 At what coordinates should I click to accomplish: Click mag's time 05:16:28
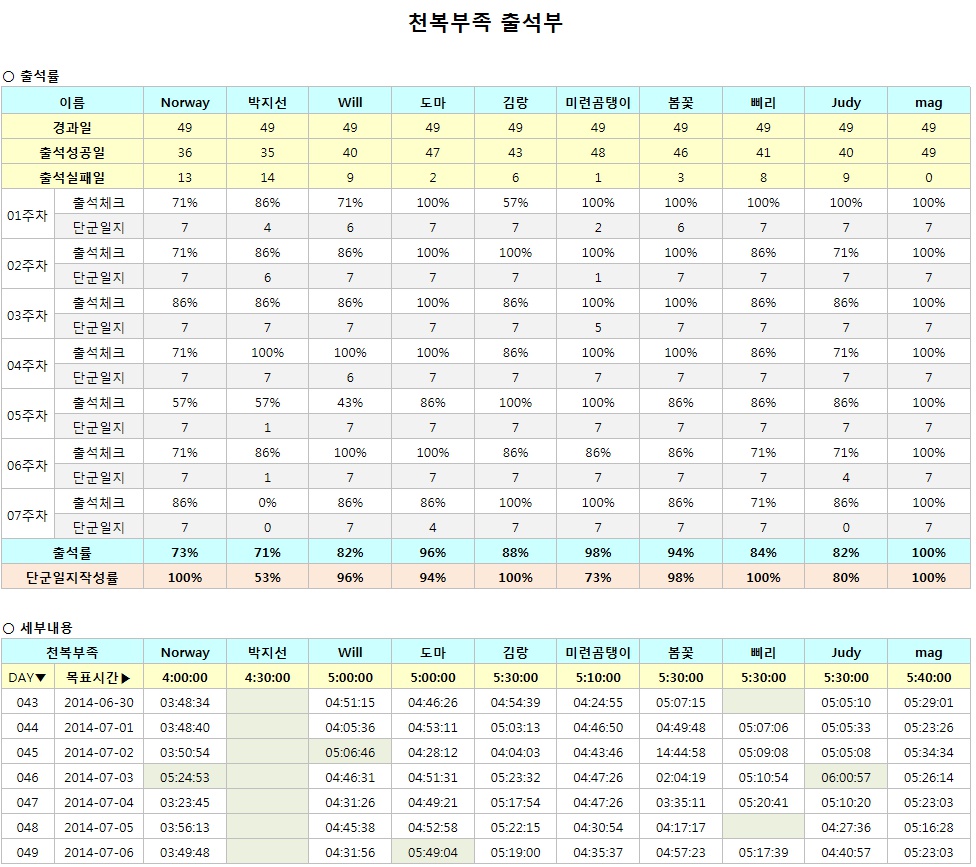929,827
